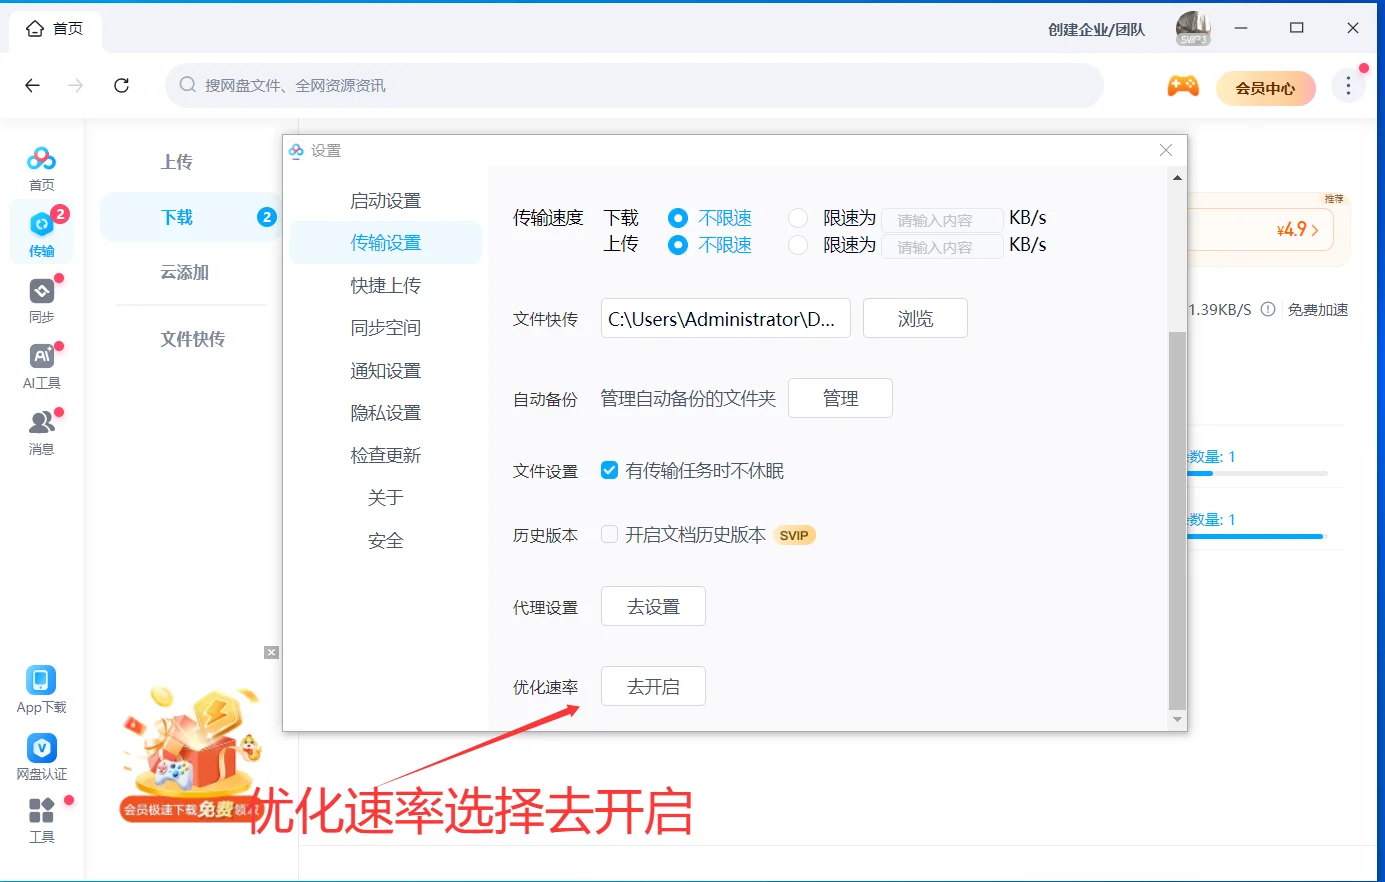Switch to the 下载 tab
Screen dimensions: 1385x882
pos(177,216)
